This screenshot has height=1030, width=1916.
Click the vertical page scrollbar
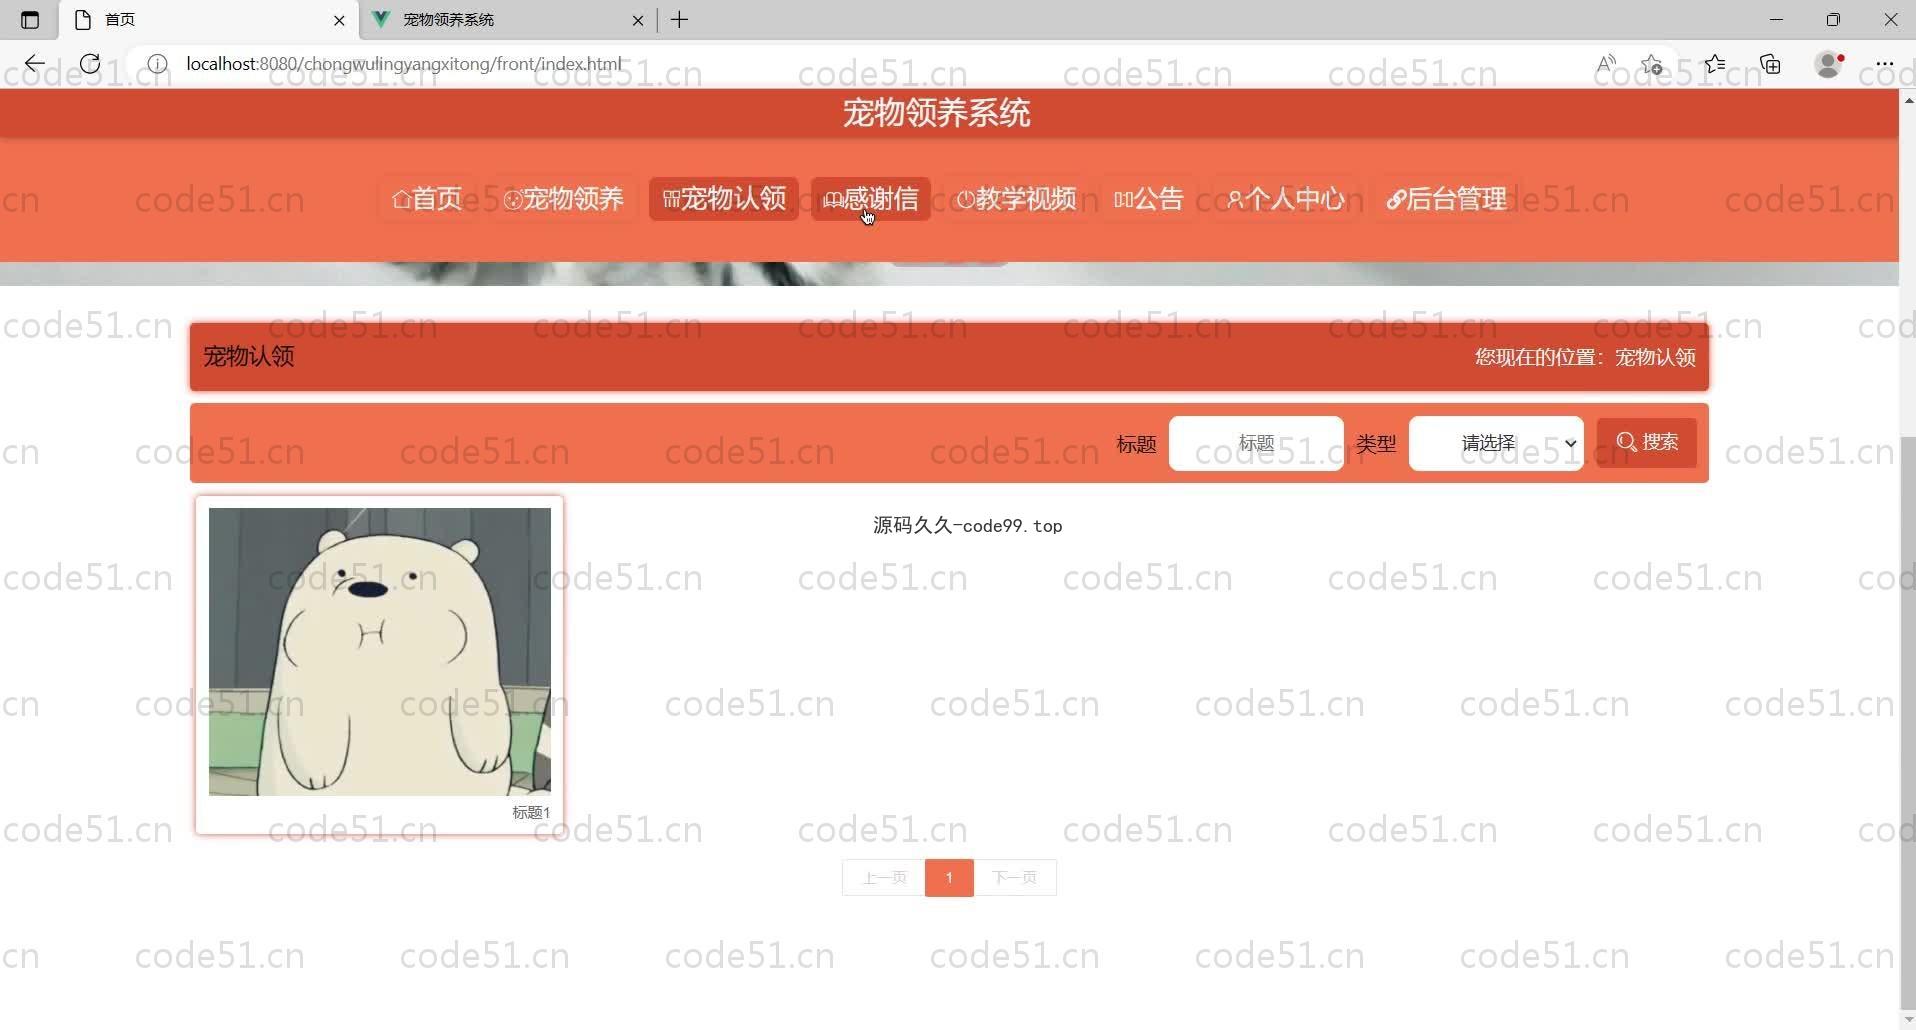tap(1908, 722)
